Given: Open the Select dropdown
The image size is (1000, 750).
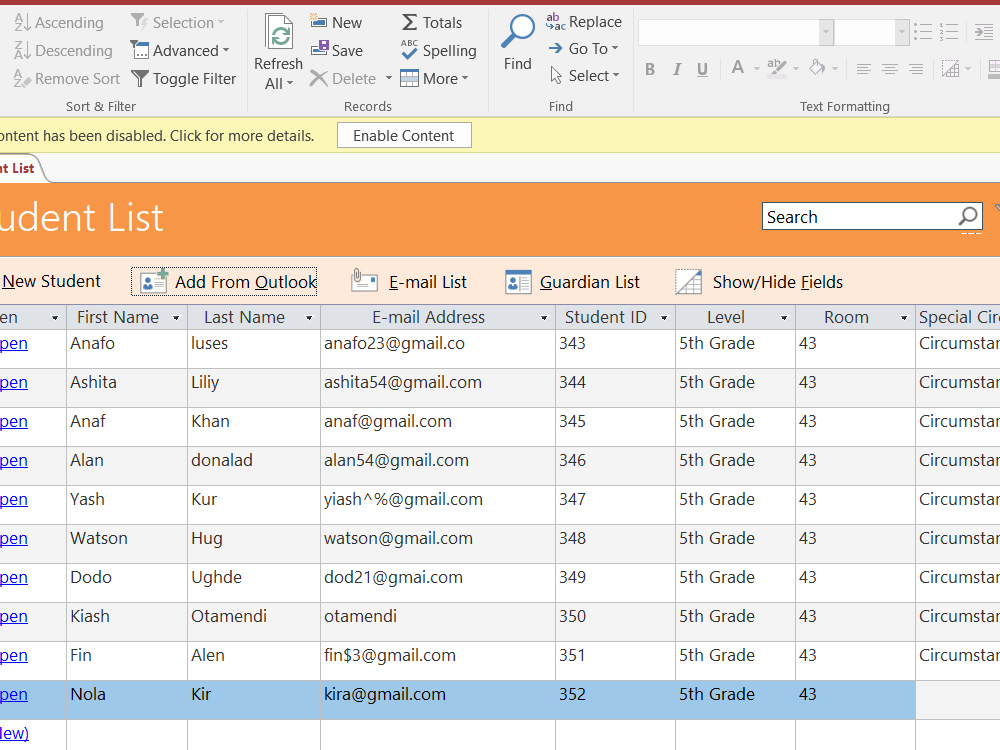Looking at the screenshot, I should click(x=584, y=75).
